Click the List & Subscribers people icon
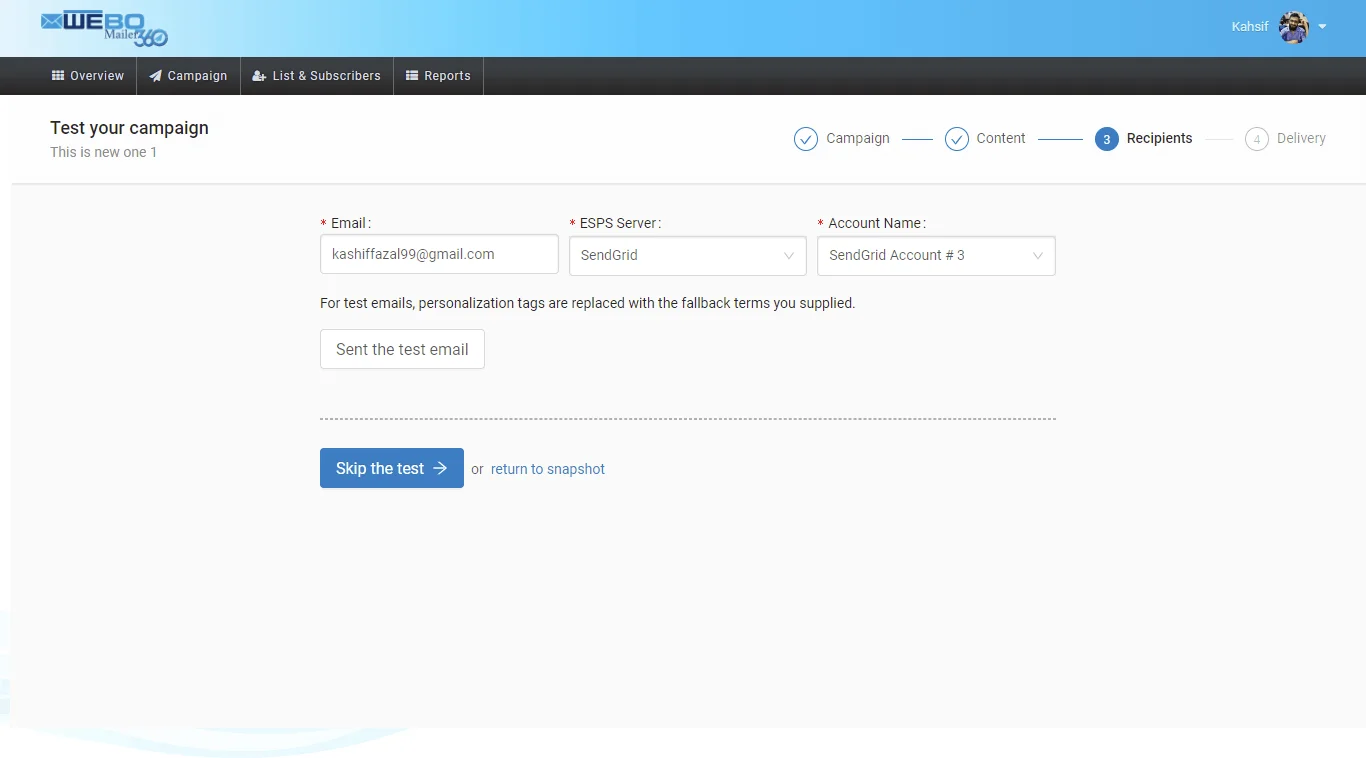 259,76
